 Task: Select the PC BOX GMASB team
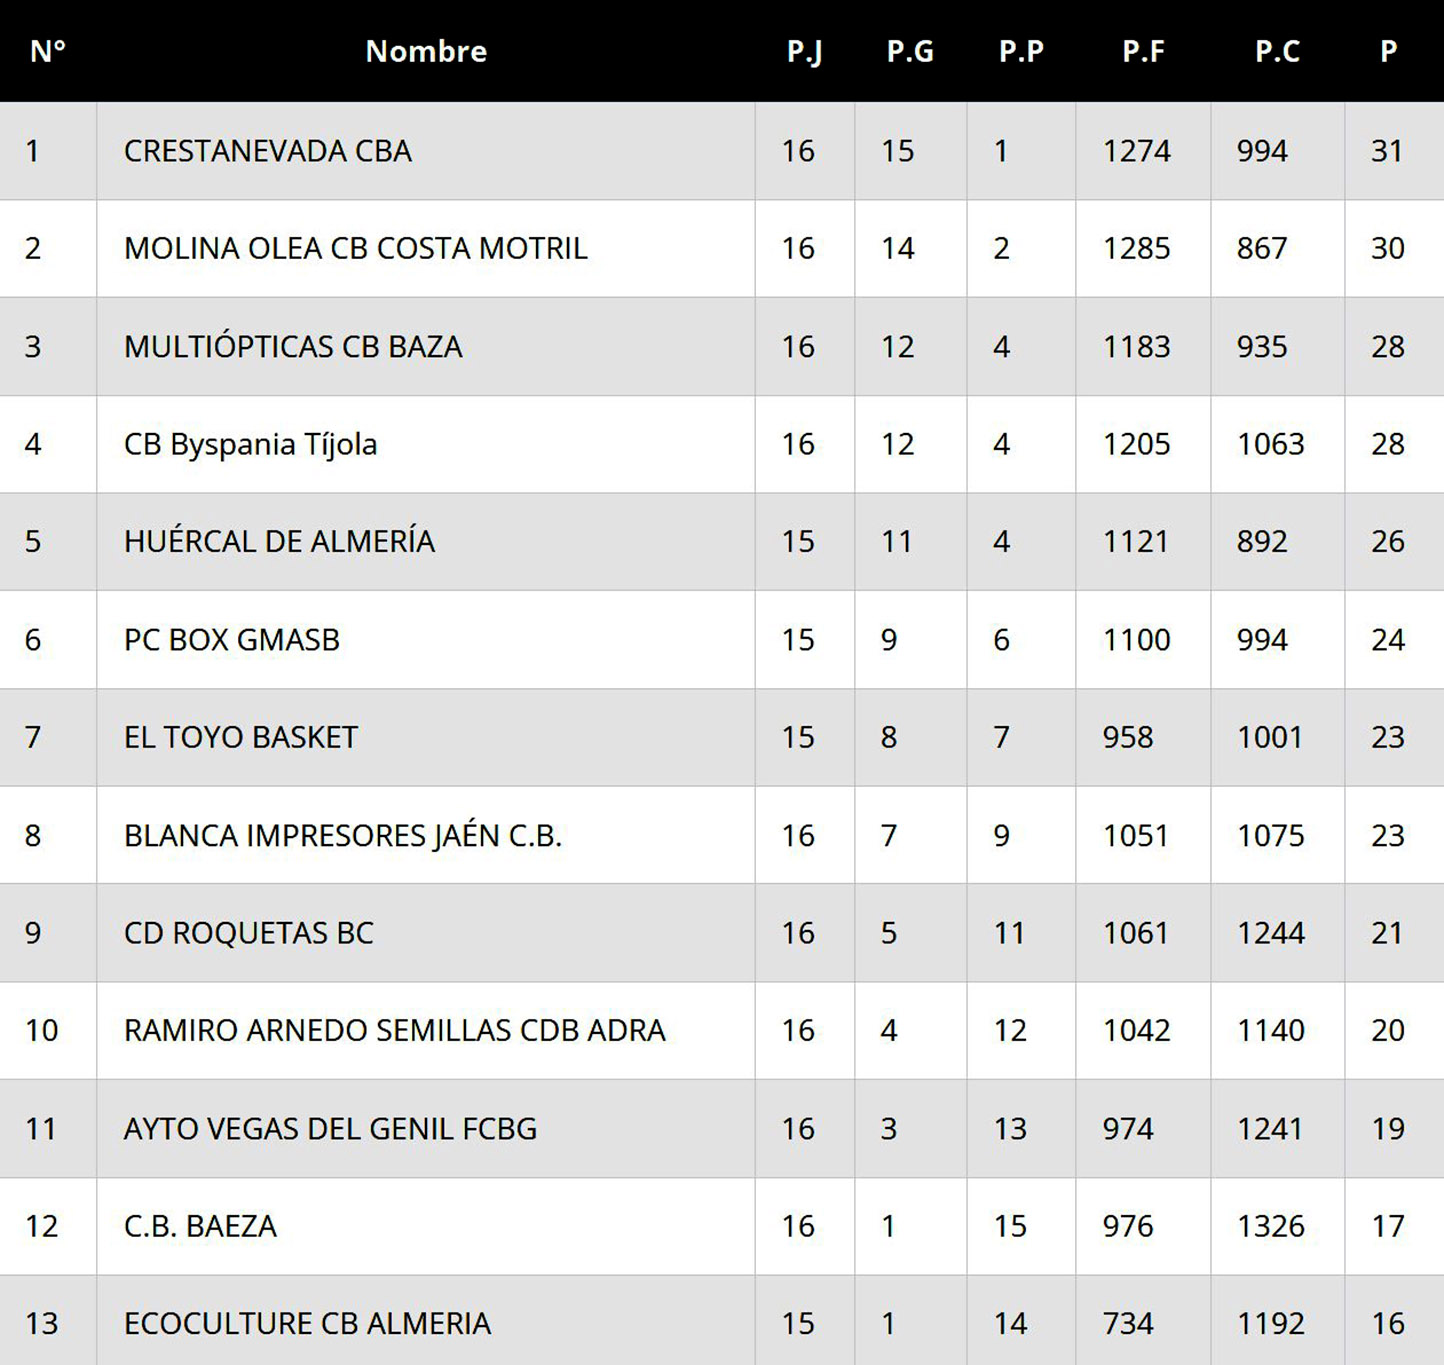click(232, 639)
